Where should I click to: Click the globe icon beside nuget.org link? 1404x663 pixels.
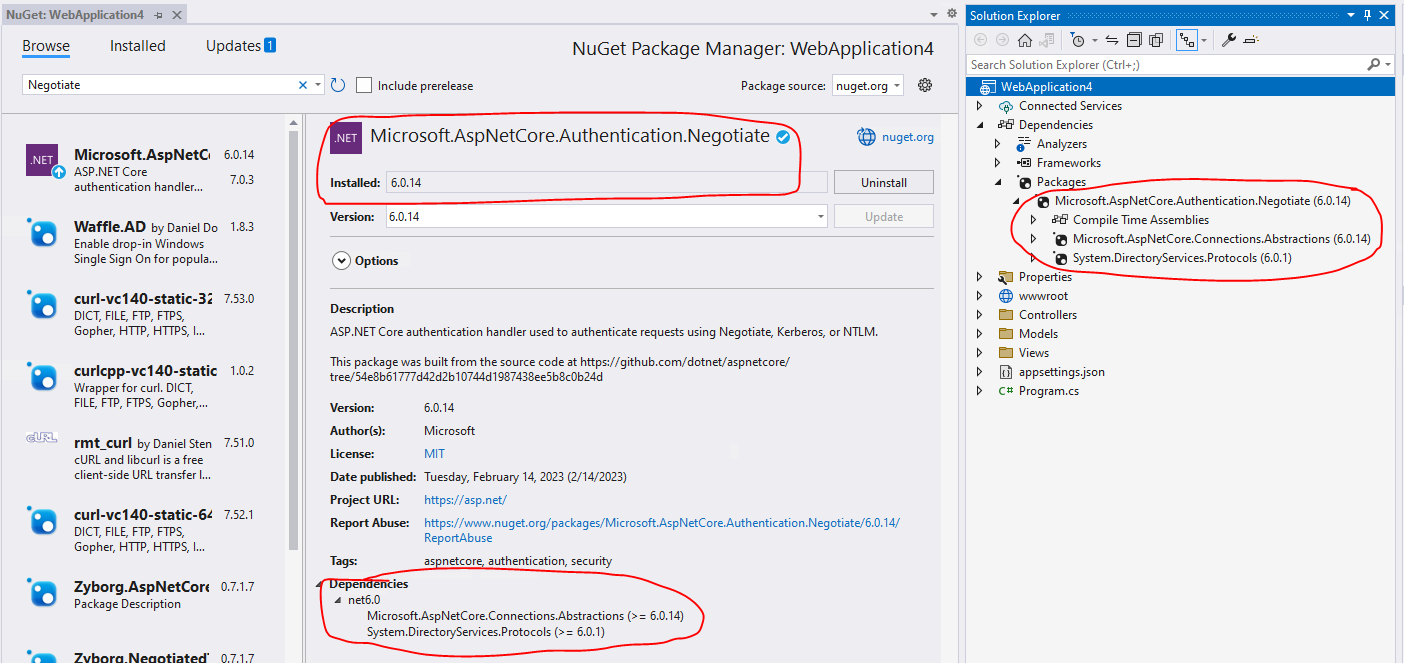[x=865, y=137]
